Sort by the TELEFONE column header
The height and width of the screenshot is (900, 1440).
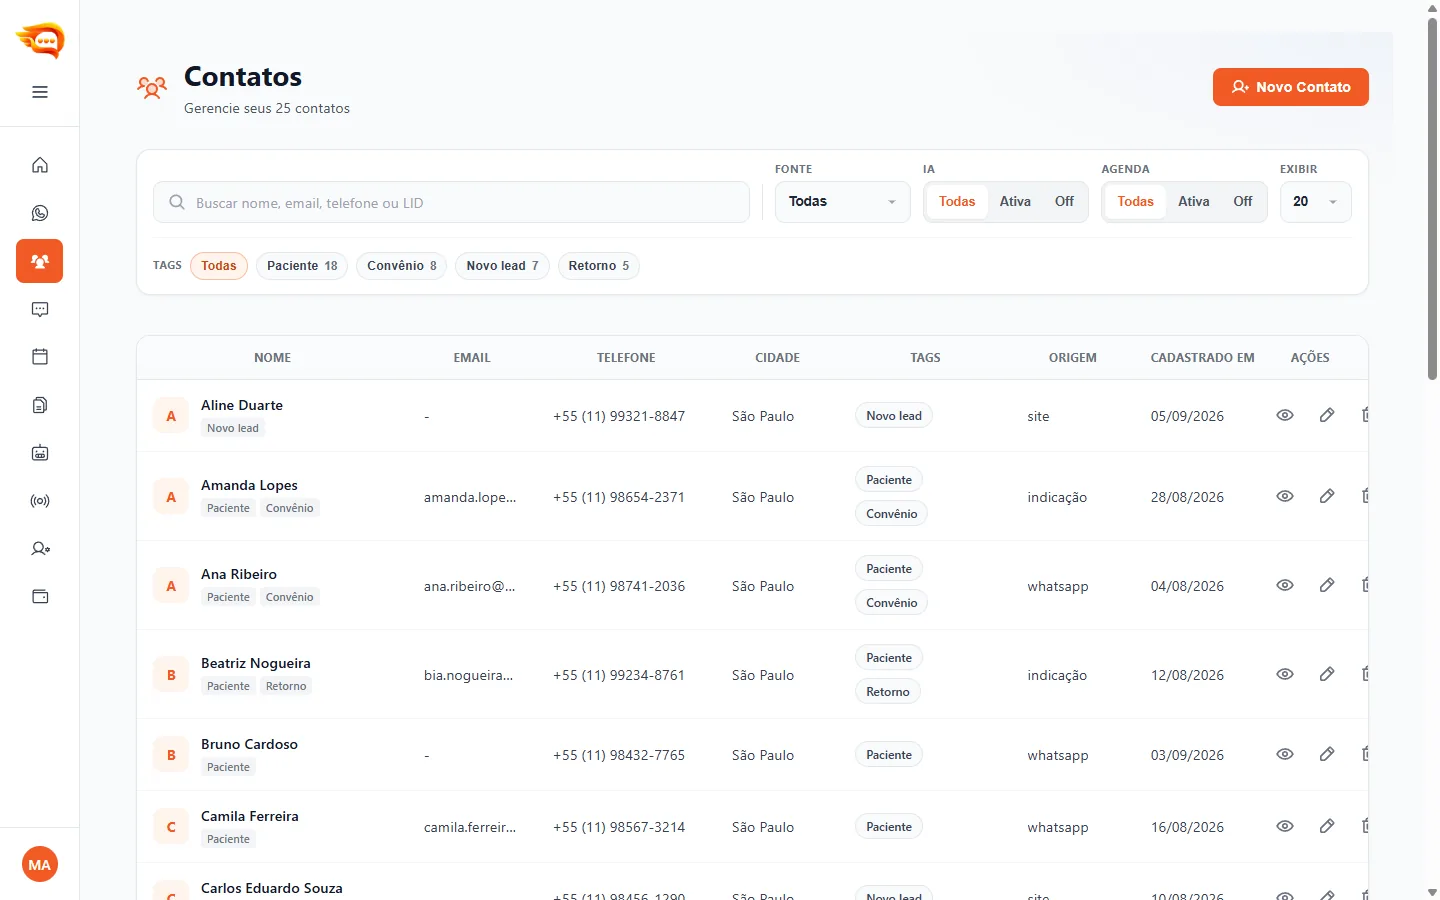coord(626,357)
